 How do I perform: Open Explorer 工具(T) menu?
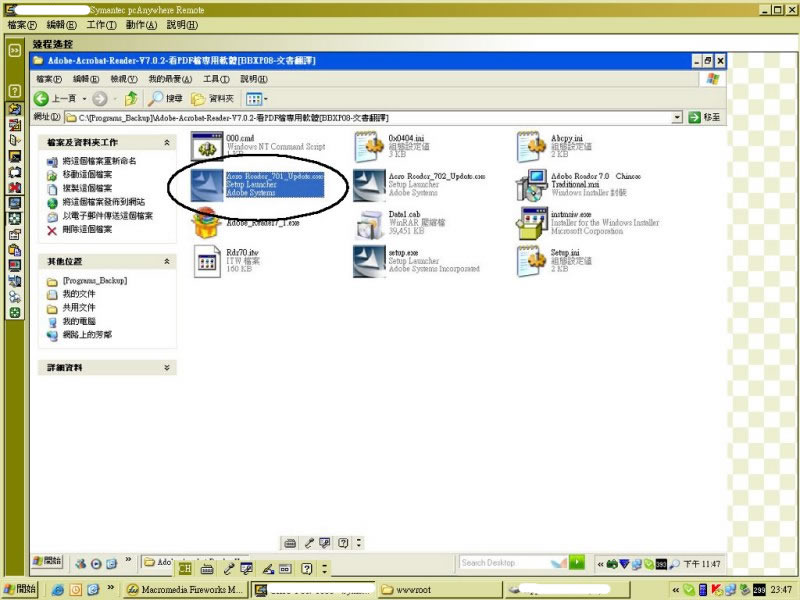(216, 79)
